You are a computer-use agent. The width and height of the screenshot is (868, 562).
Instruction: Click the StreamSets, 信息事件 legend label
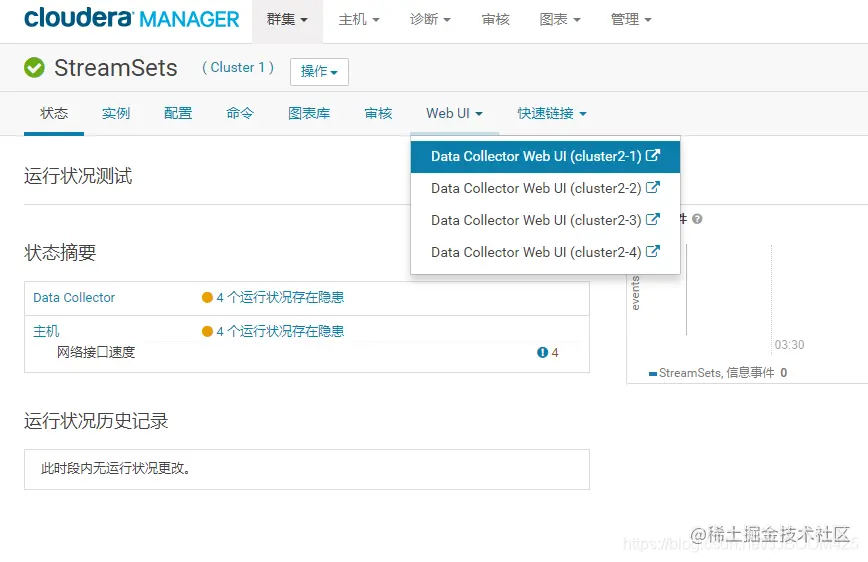click(x=716, y=373)
